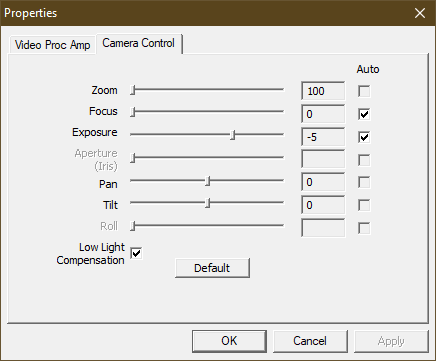Uncheck the Focus Auto checkbox
This screenshot has height=361, width=436.
pos(364,114)
